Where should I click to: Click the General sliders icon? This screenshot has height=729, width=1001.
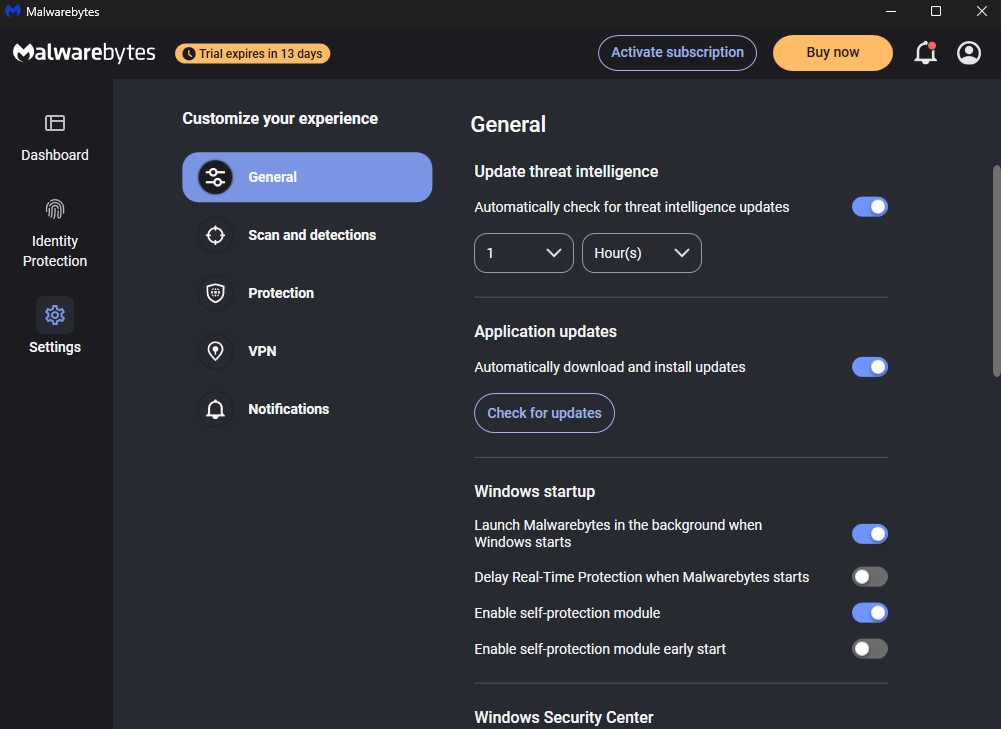click(215, 177)
